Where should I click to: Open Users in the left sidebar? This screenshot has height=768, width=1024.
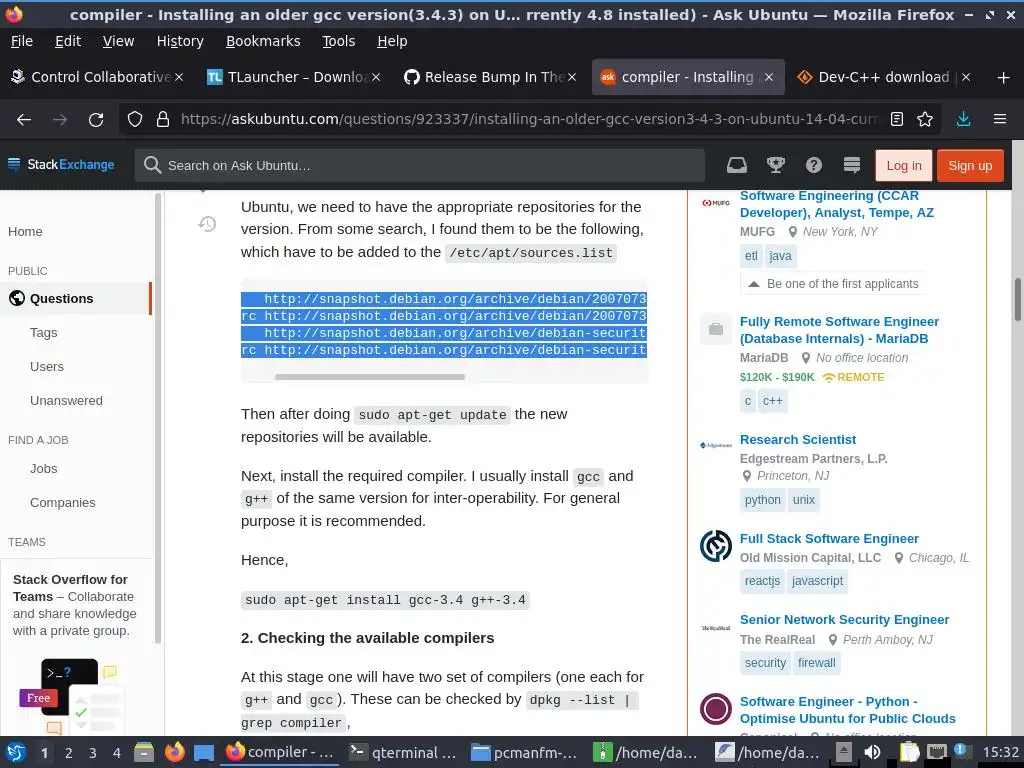(47, 366)
